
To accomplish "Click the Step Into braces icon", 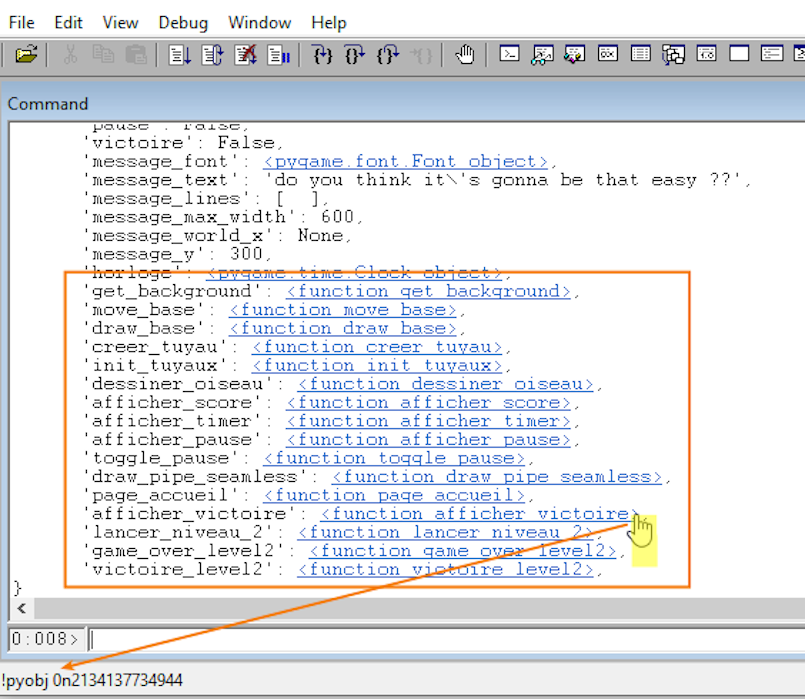I will coord(321,55).
